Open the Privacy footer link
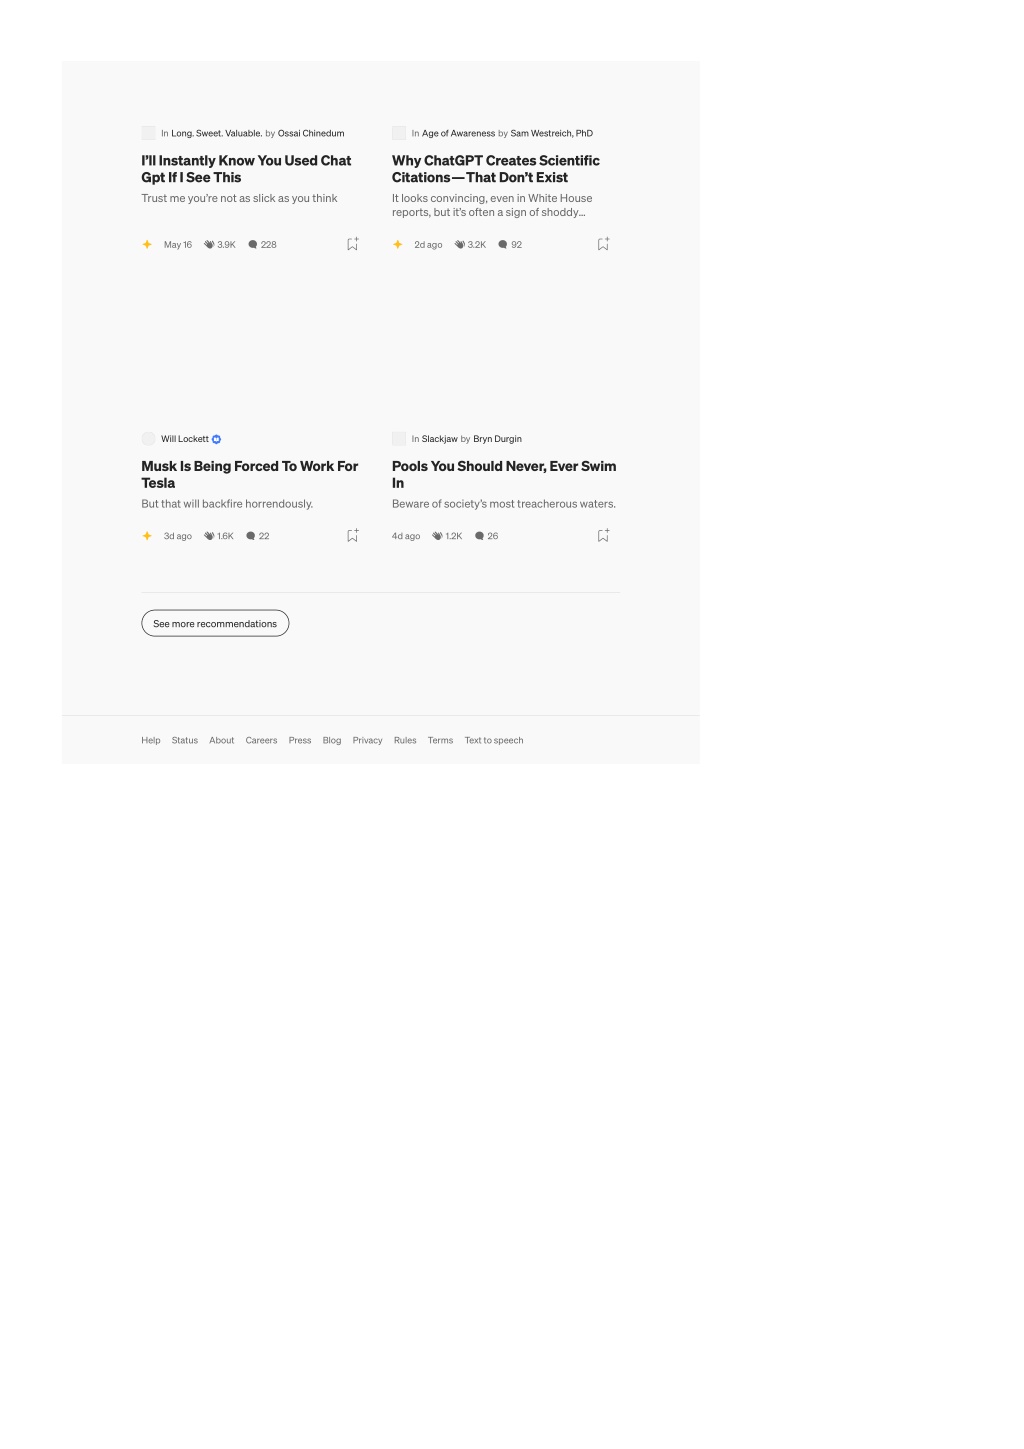The height and width of the screenshot is (1449, 1024). coord(367,740)
